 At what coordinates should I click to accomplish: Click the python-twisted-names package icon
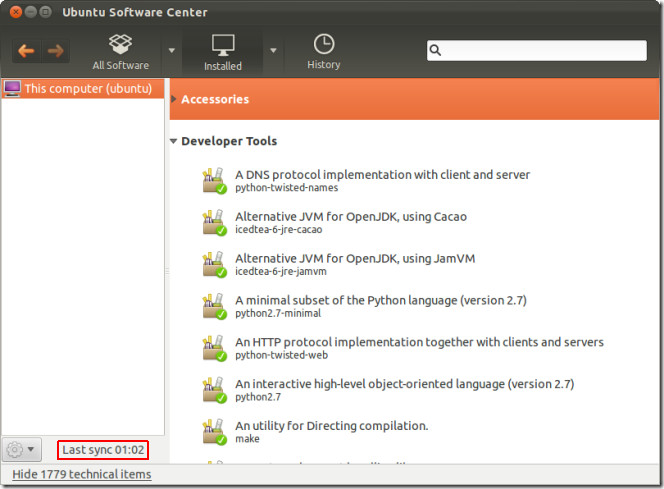pos(214,181)
